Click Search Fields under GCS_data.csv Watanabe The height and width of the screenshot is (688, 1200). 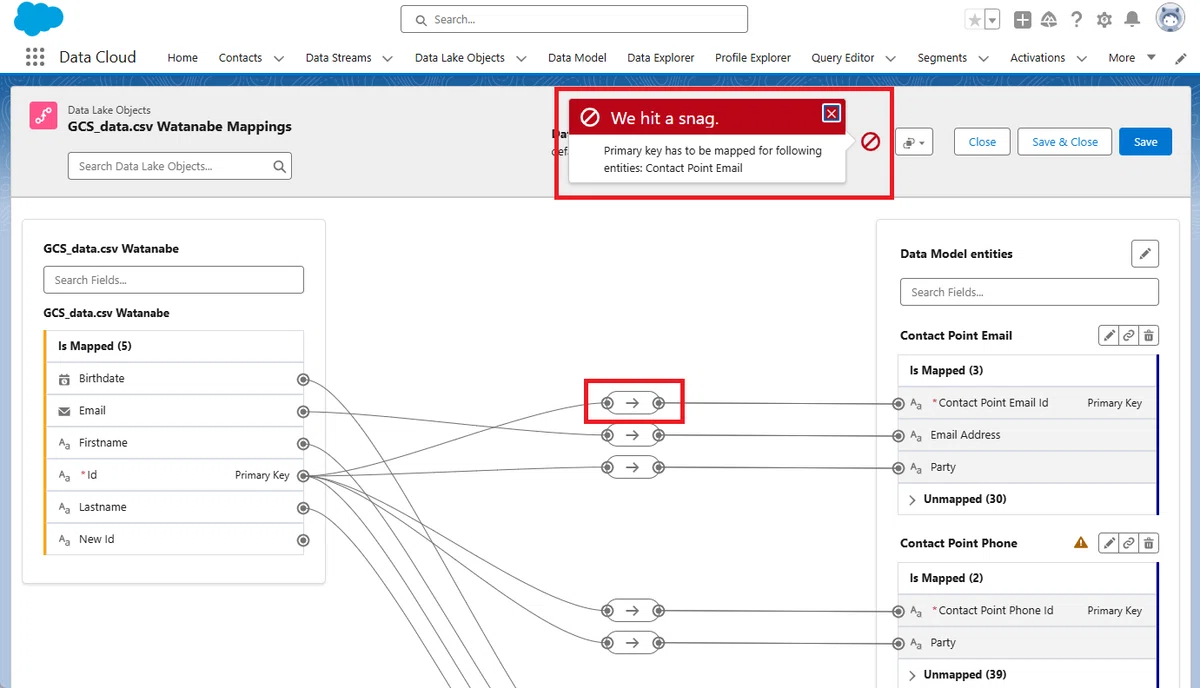tap(174, 280)
